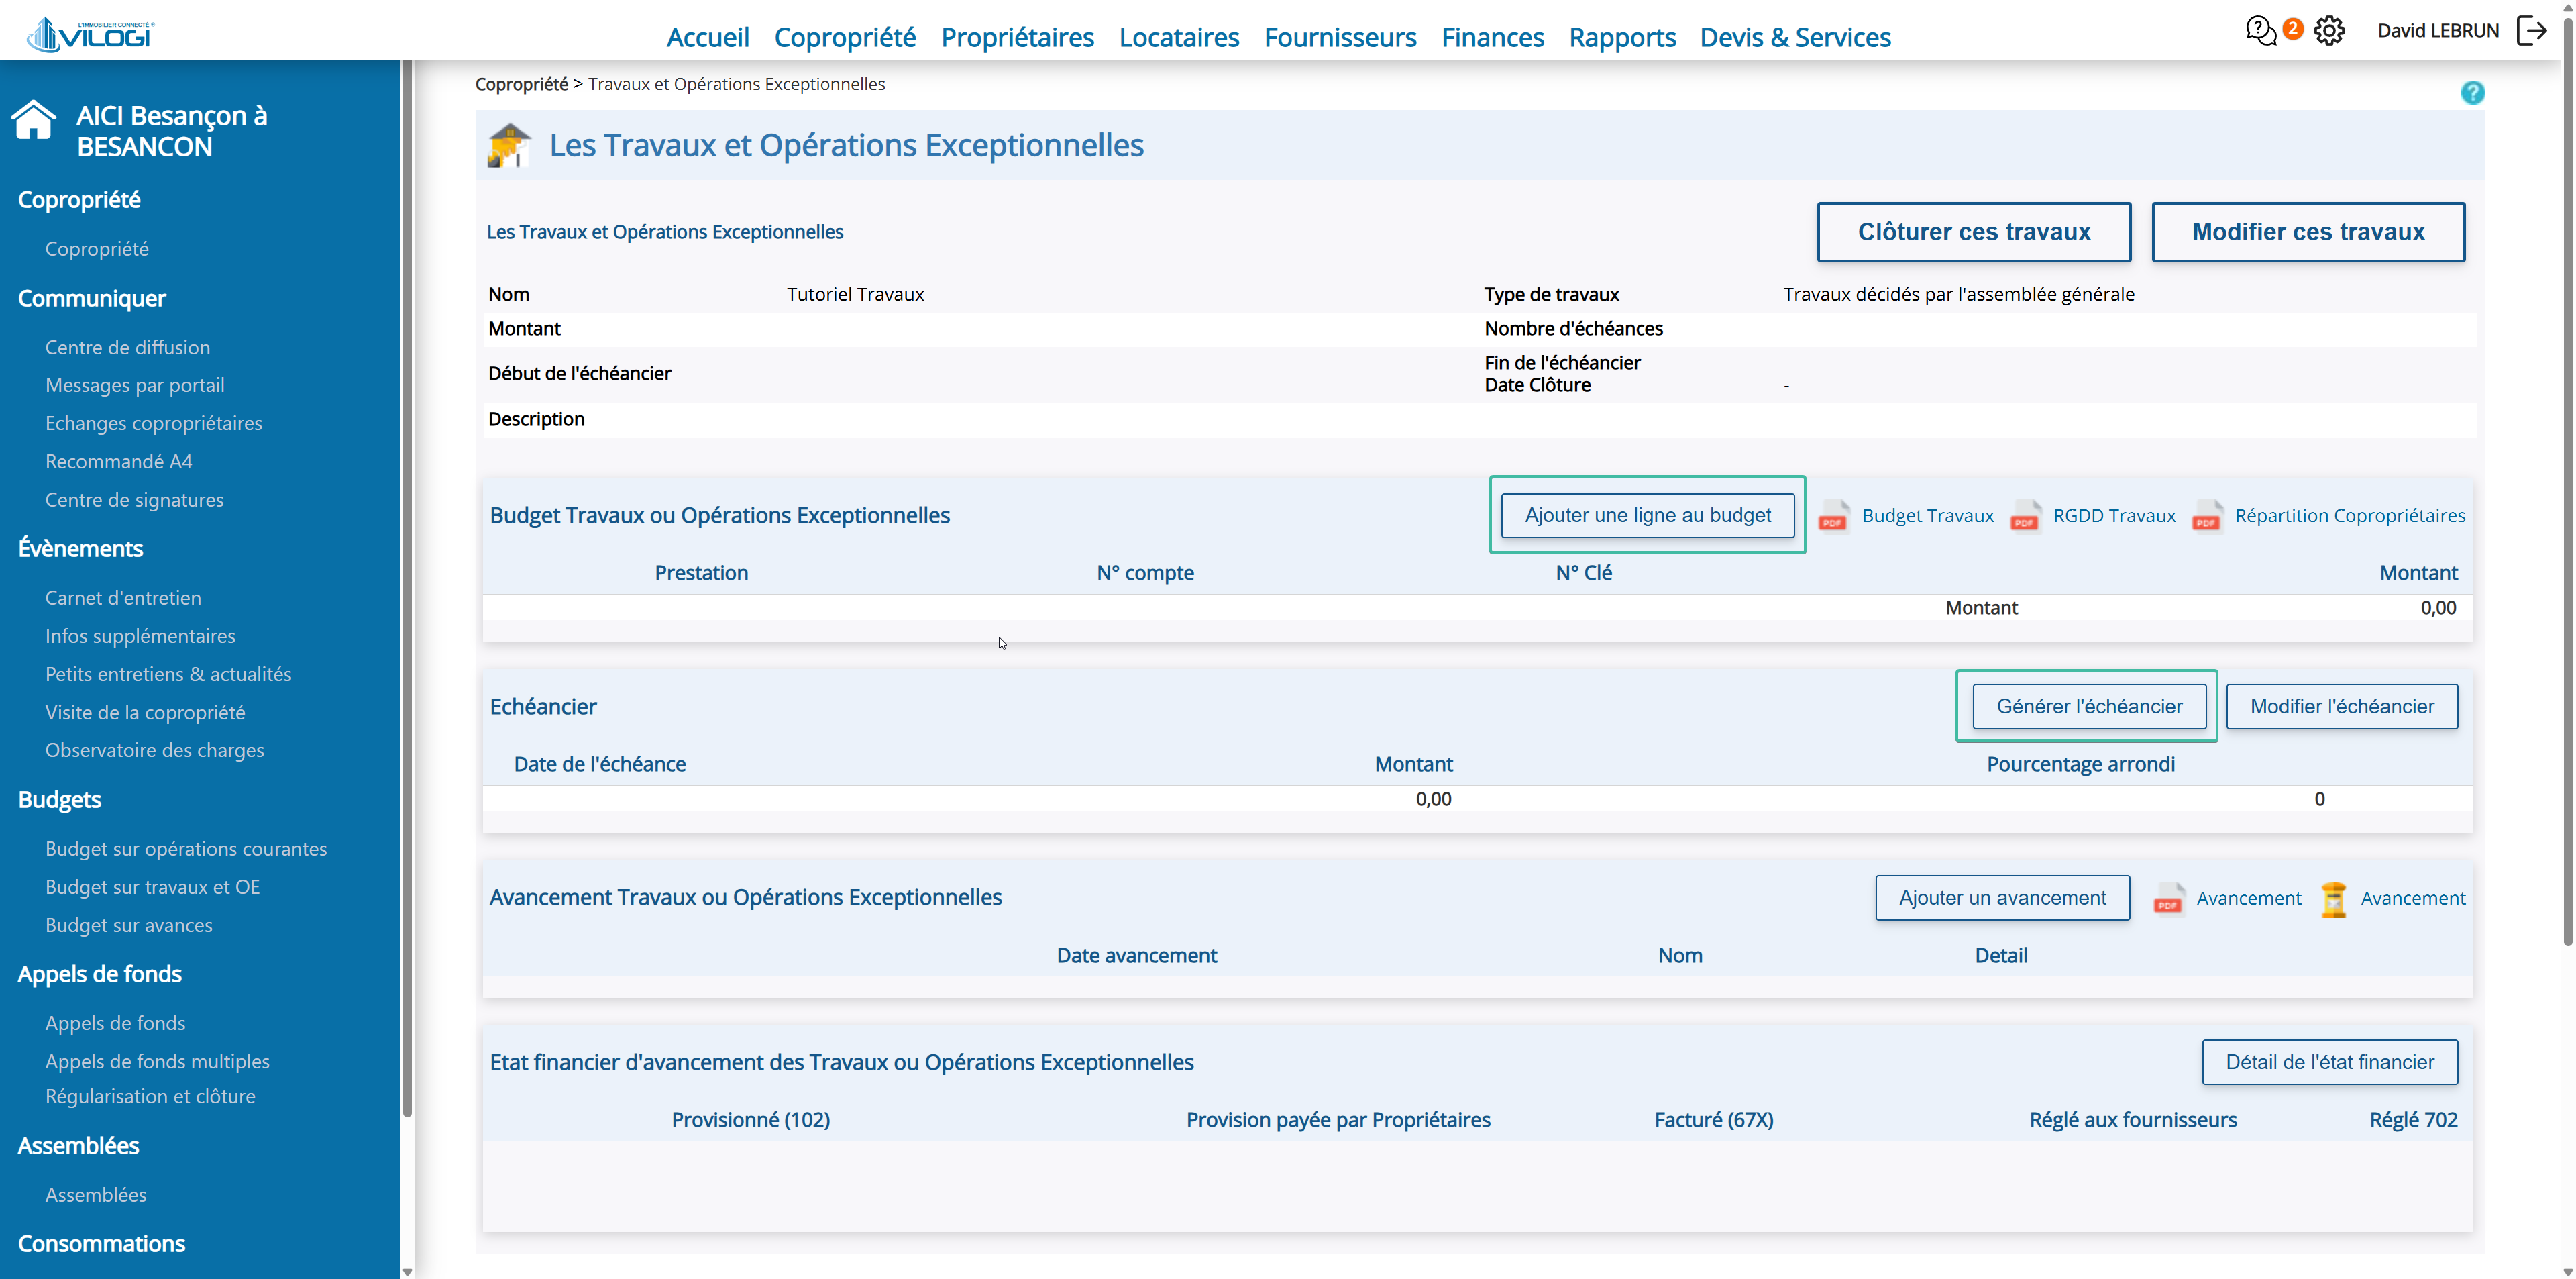2576x1279 pixels.
Task: Download Budget Travaux PDF
Action: [x=1832, y=516]
